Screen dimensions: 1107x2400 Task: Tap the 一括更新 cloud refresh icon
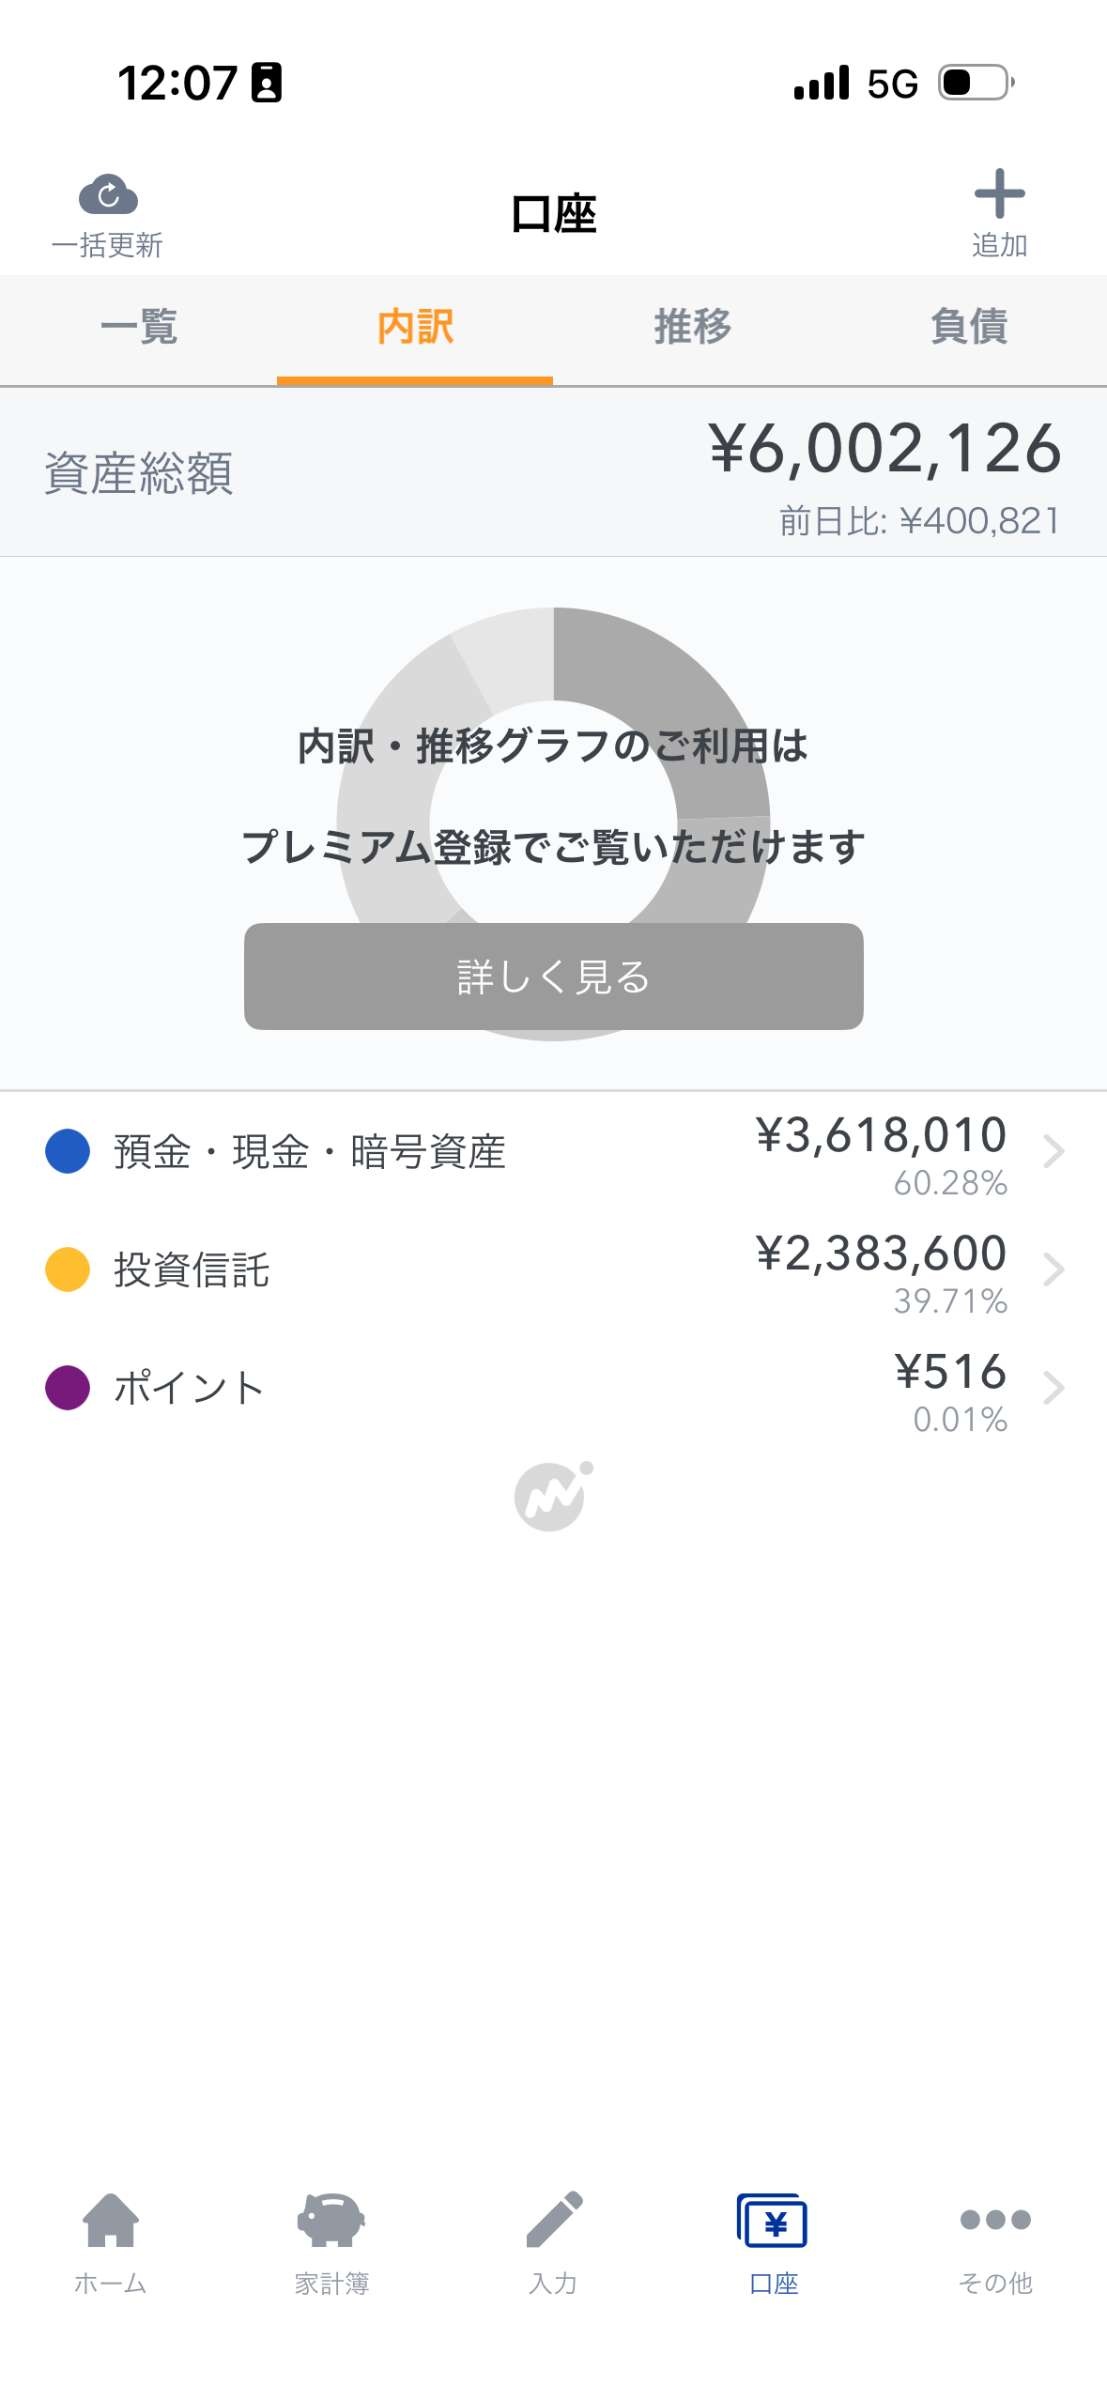click(108, 196)
